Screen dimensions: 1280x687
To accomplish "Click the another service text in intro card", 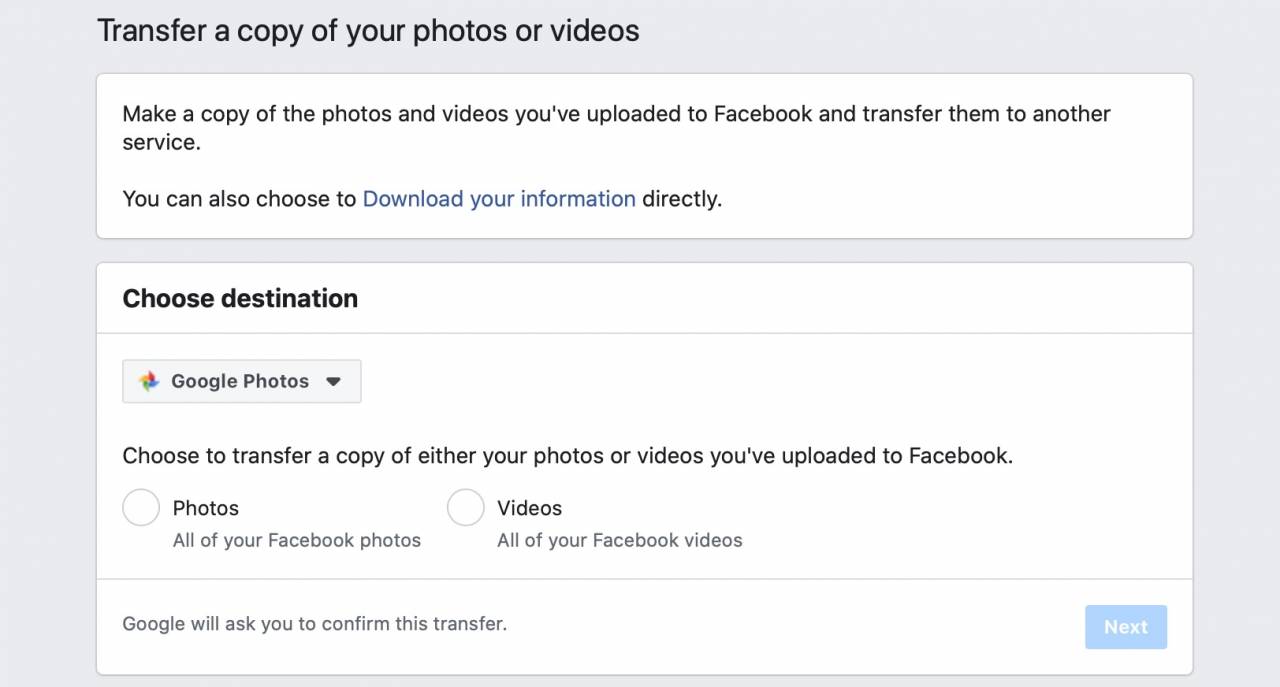I will (617, 128).
